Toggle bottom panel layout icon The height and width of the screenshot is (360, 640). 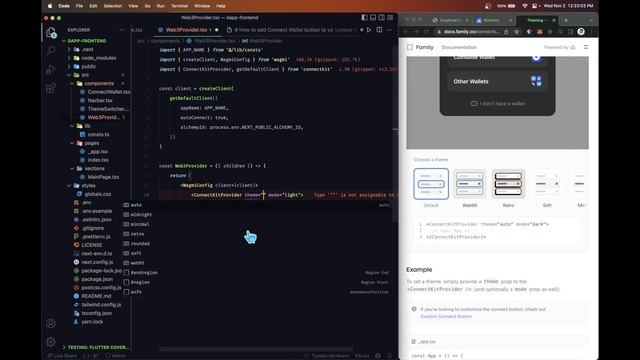(x=373, y=18)
